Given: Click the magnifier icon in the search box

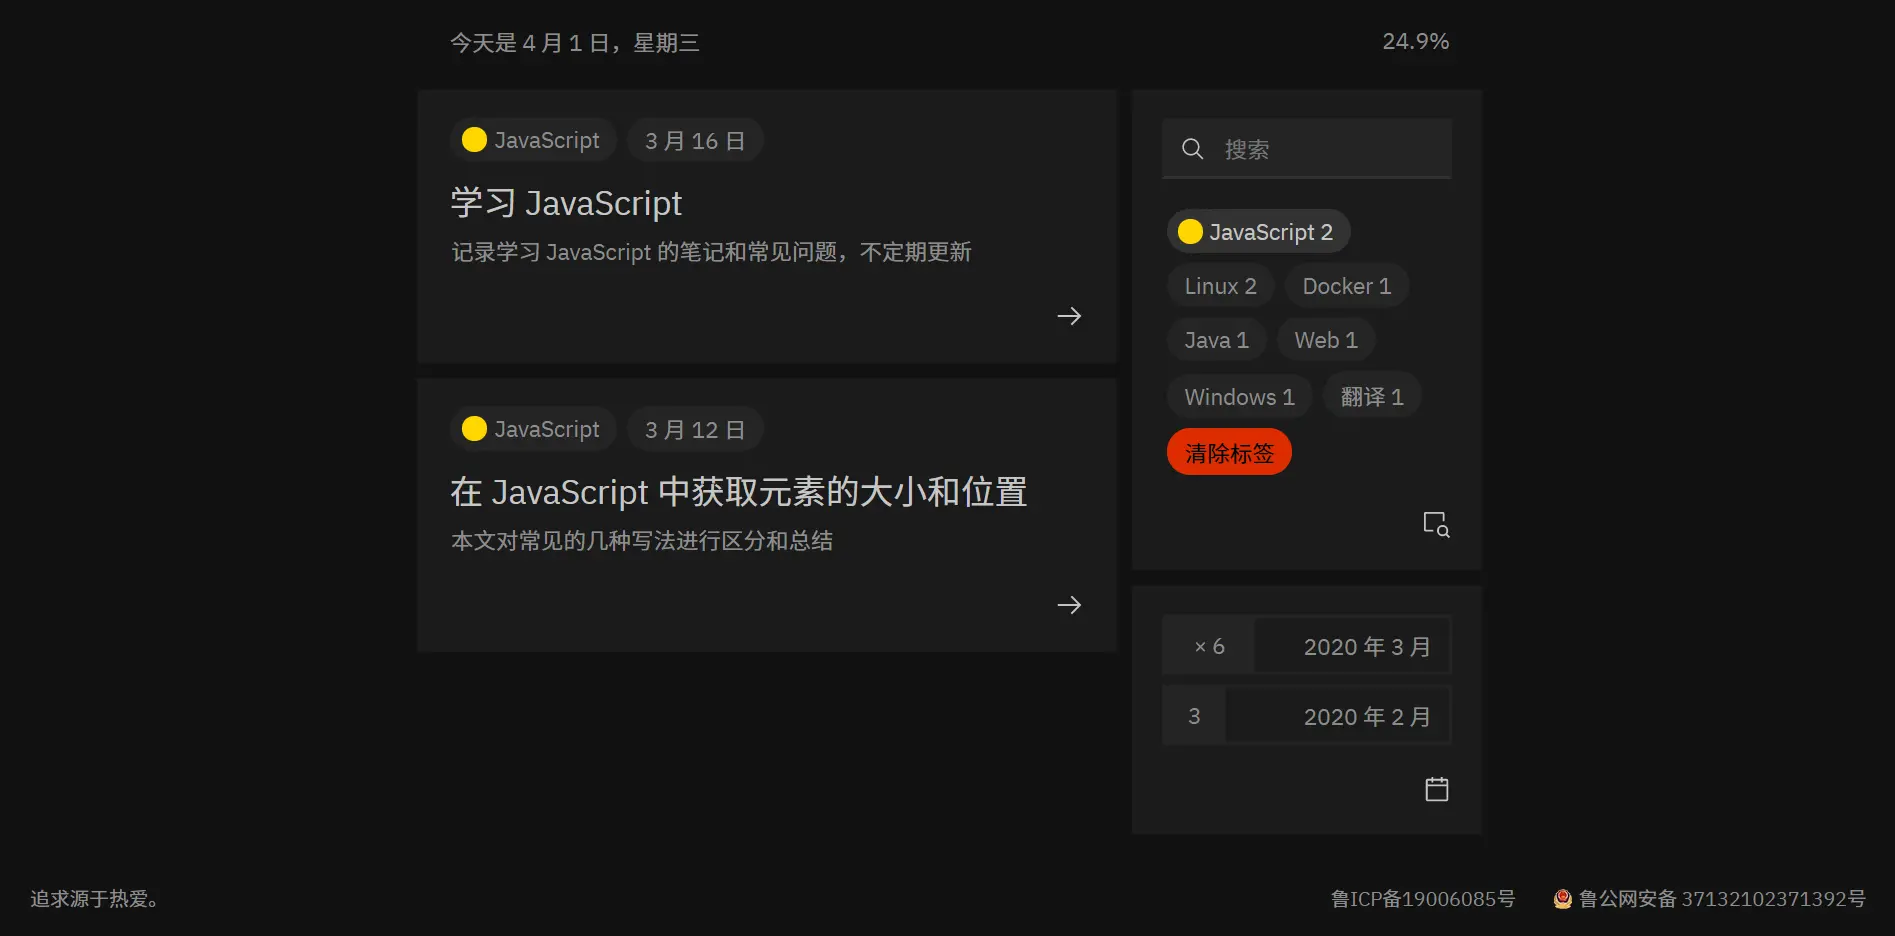Looking at the screenshot, I should (x=1192, y=148).
